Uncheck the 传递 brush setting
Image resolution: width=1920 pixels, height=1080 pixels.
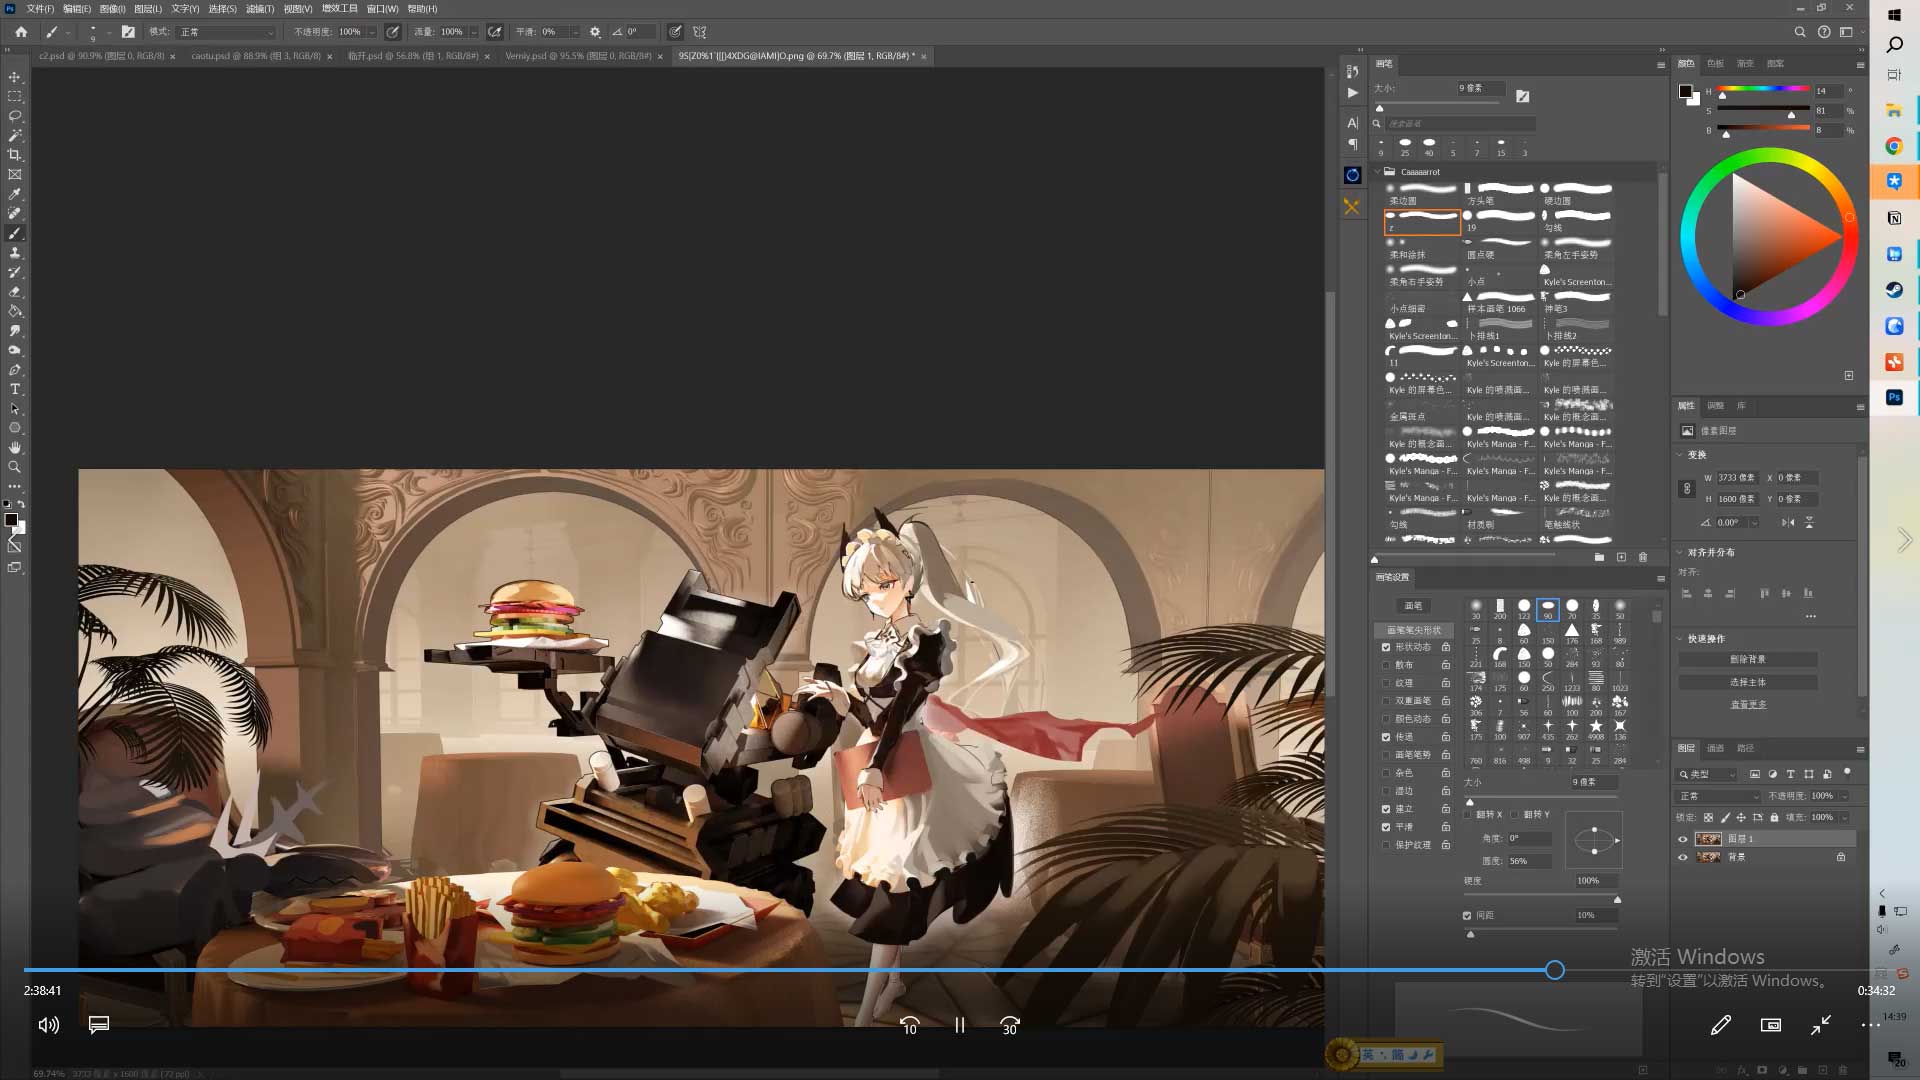(x=1386, y=737)
